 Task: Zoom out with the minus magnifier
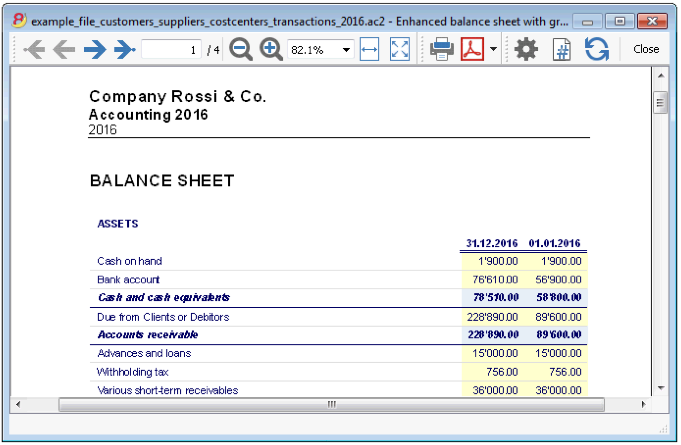tap(241, 49)
